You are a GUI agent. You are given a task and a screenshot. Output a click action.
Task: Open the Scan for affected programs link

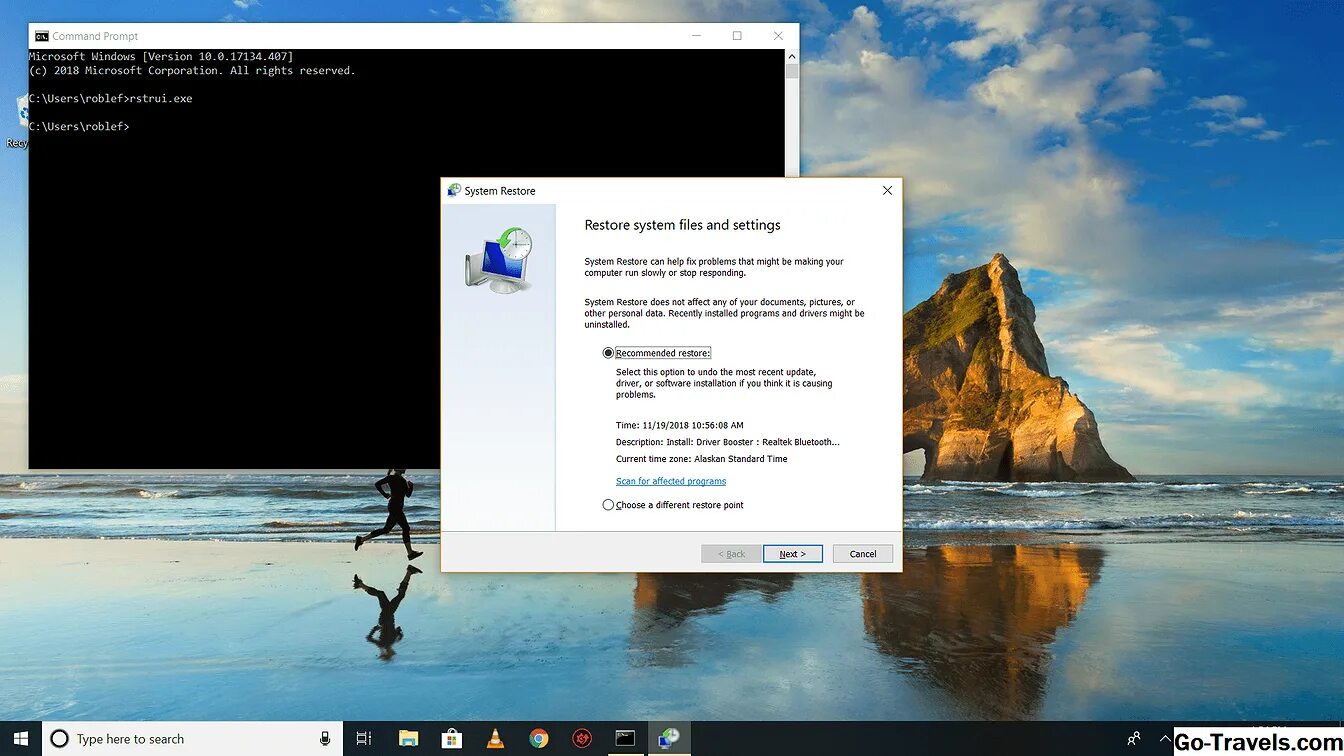coord(671,481)
